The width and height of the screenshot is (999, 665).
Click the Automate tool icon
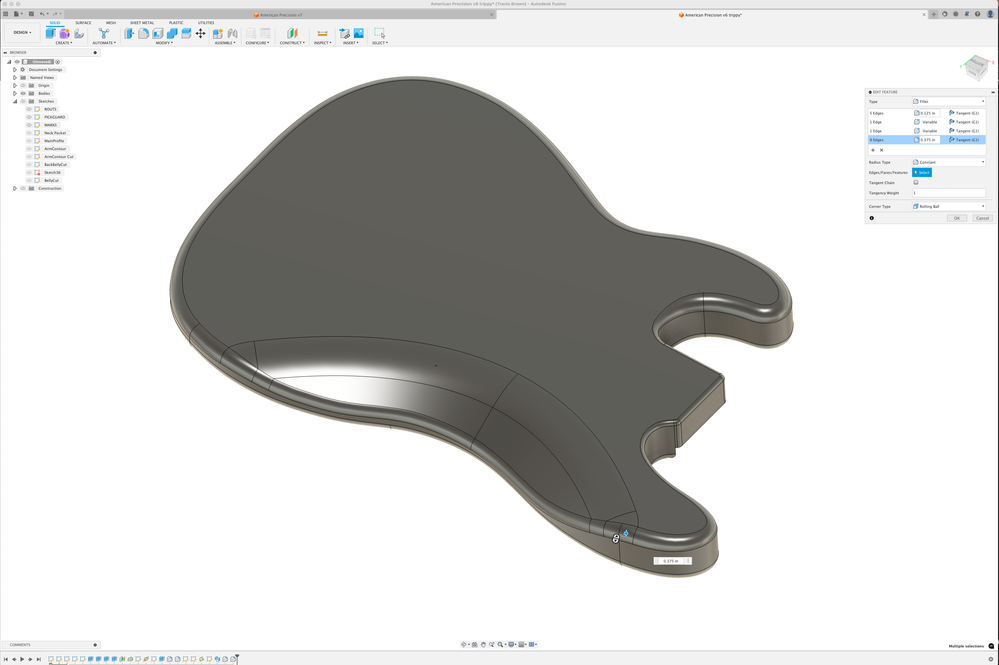point(104,33)
